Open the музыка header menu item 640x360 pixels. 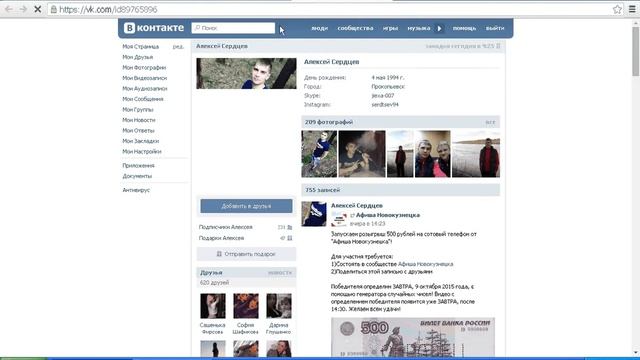419,28
